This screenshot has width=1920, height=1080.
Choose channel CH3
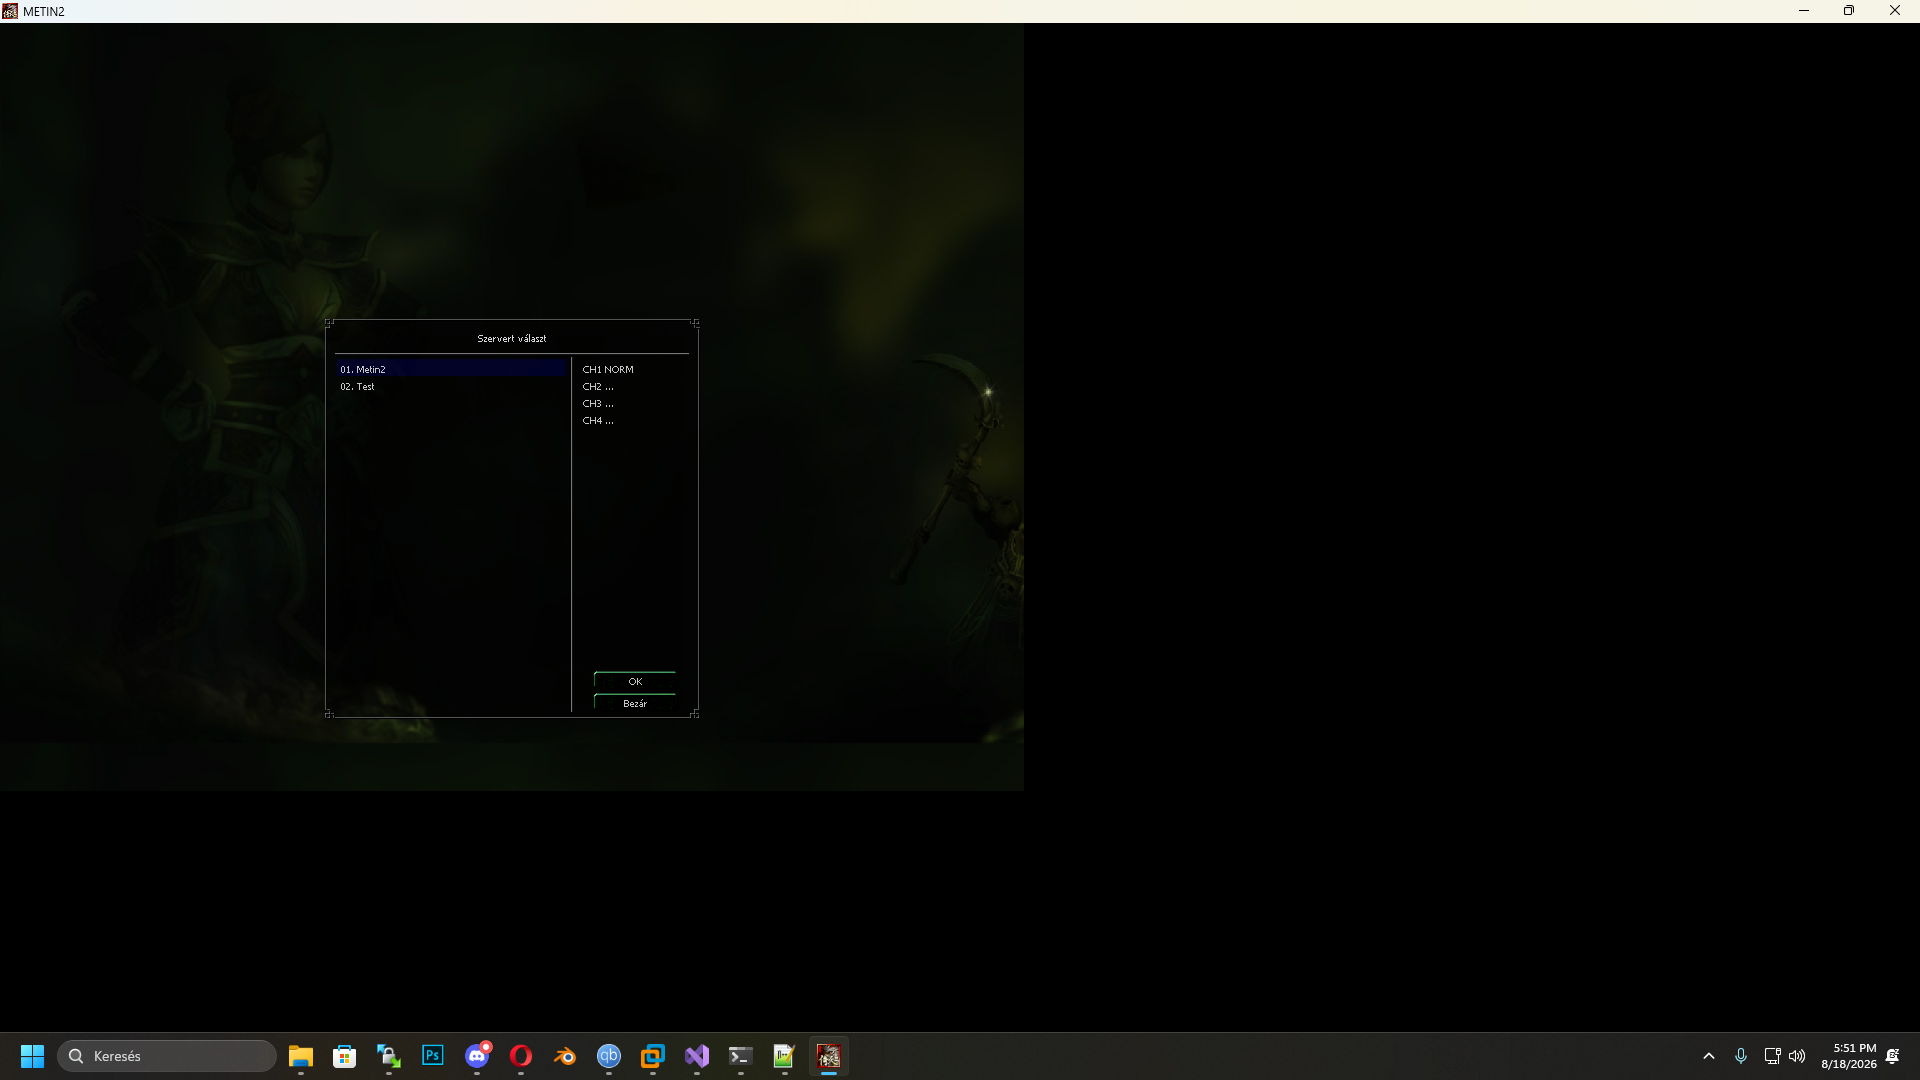pyautogui.click(x=598, y=403)
